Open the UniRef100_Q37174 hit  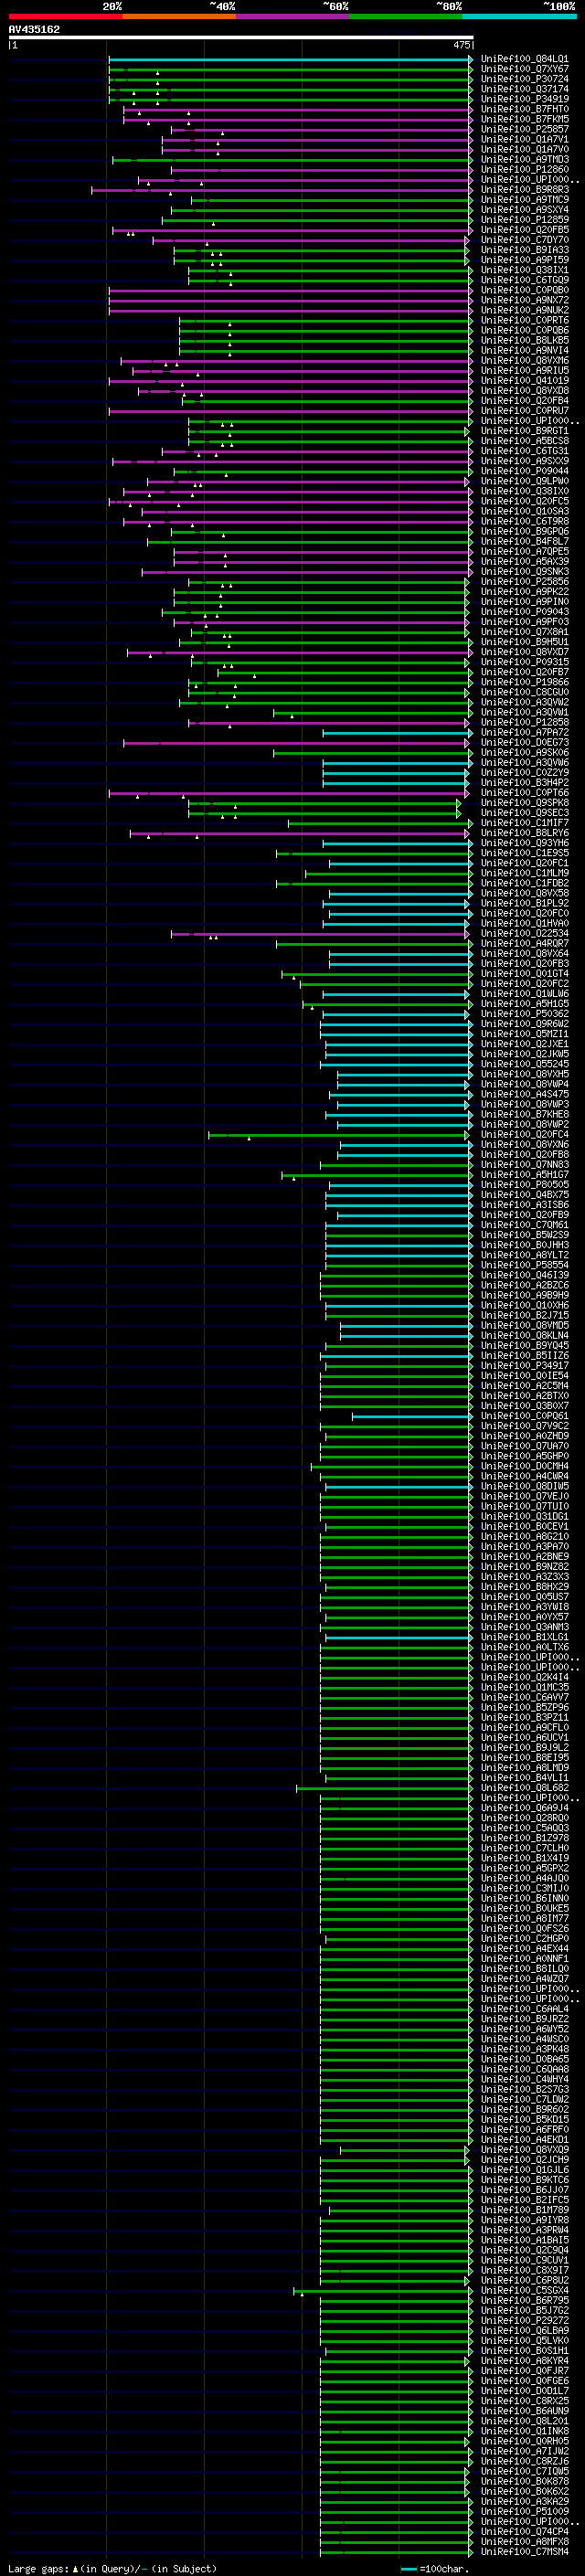524,89
